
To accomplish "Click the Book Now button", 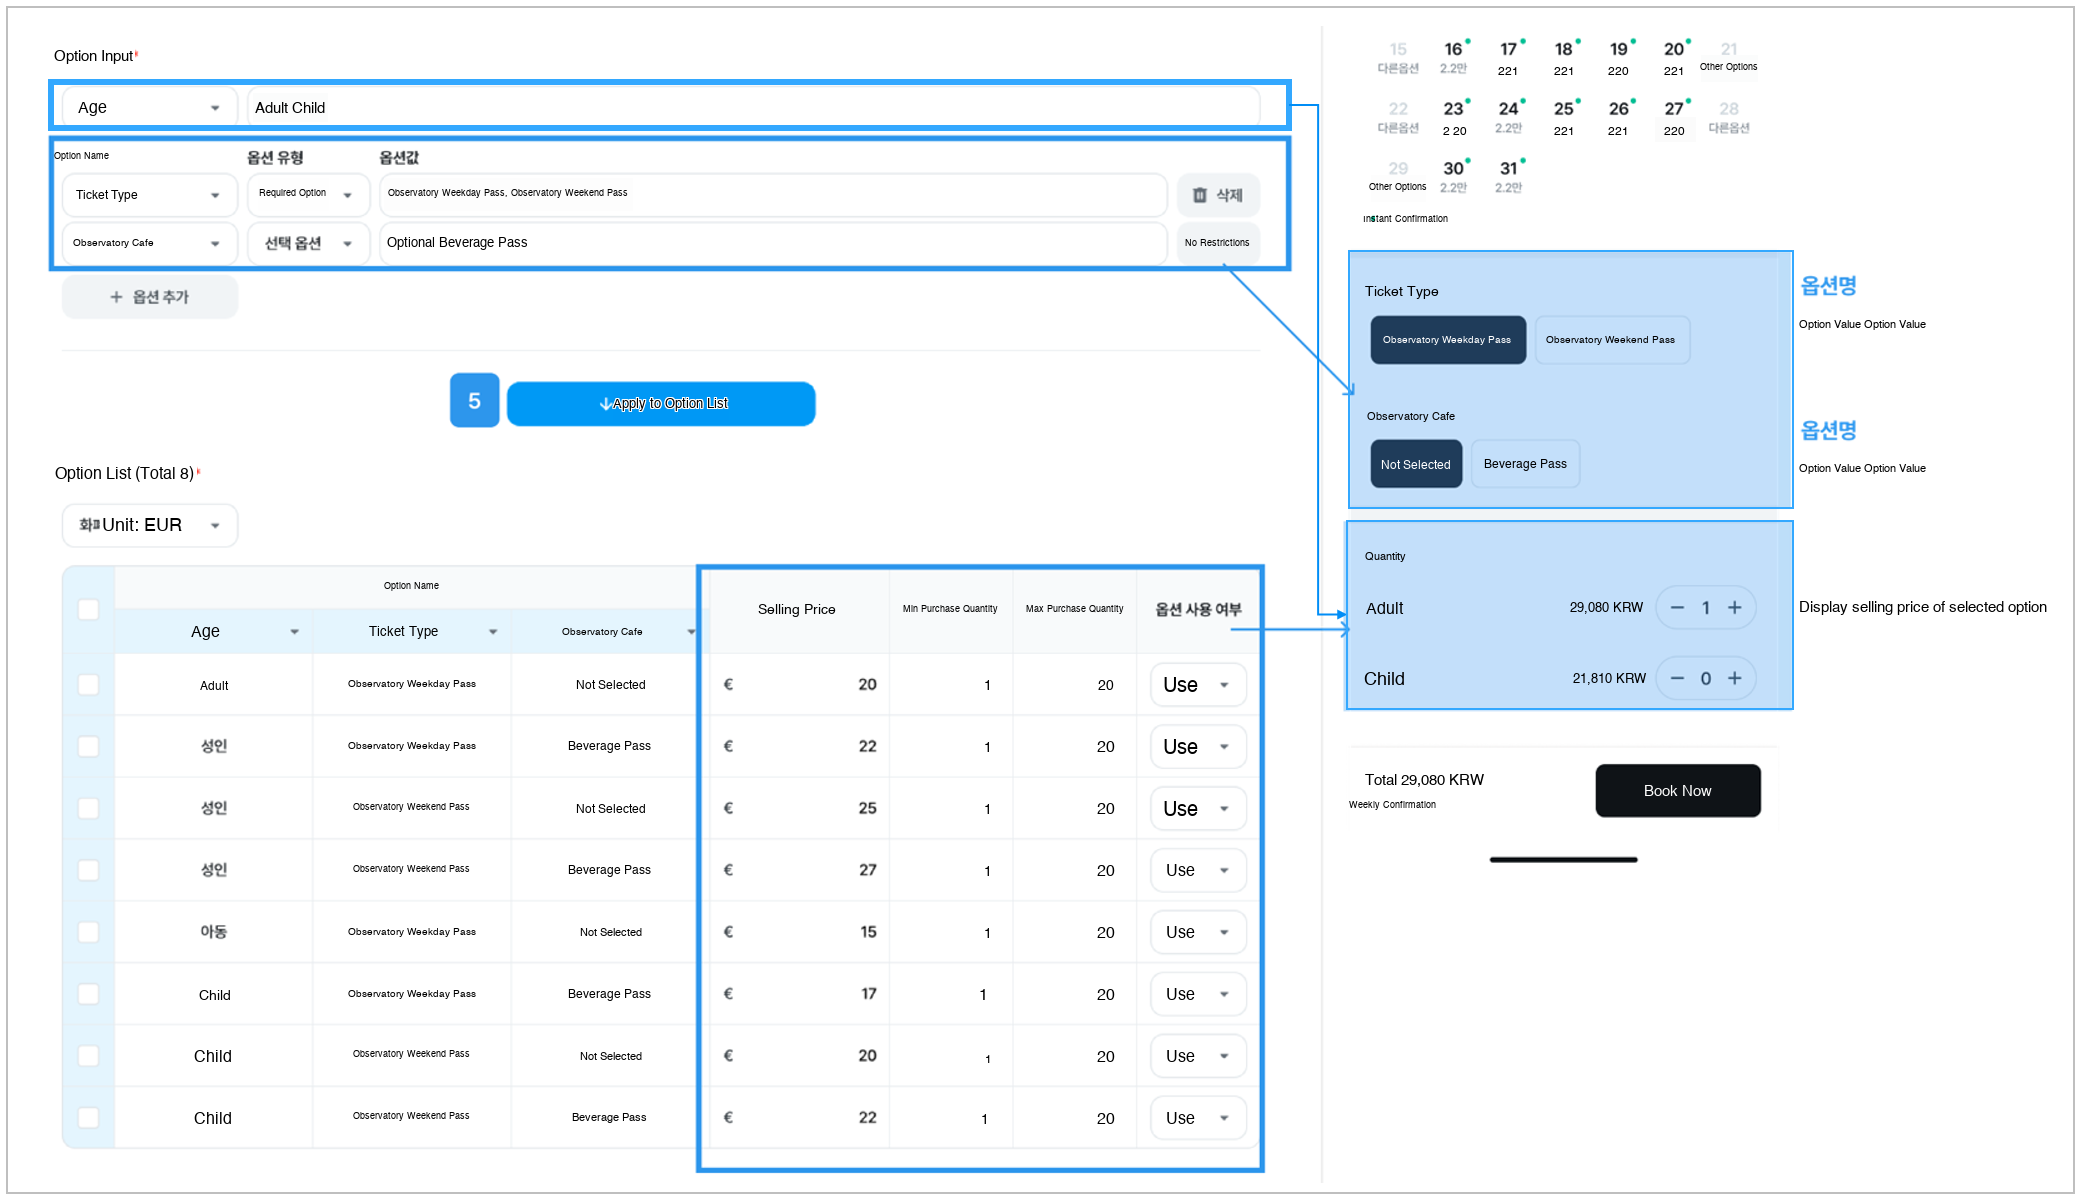I will pyautogui.click(x=1678, y=791).
